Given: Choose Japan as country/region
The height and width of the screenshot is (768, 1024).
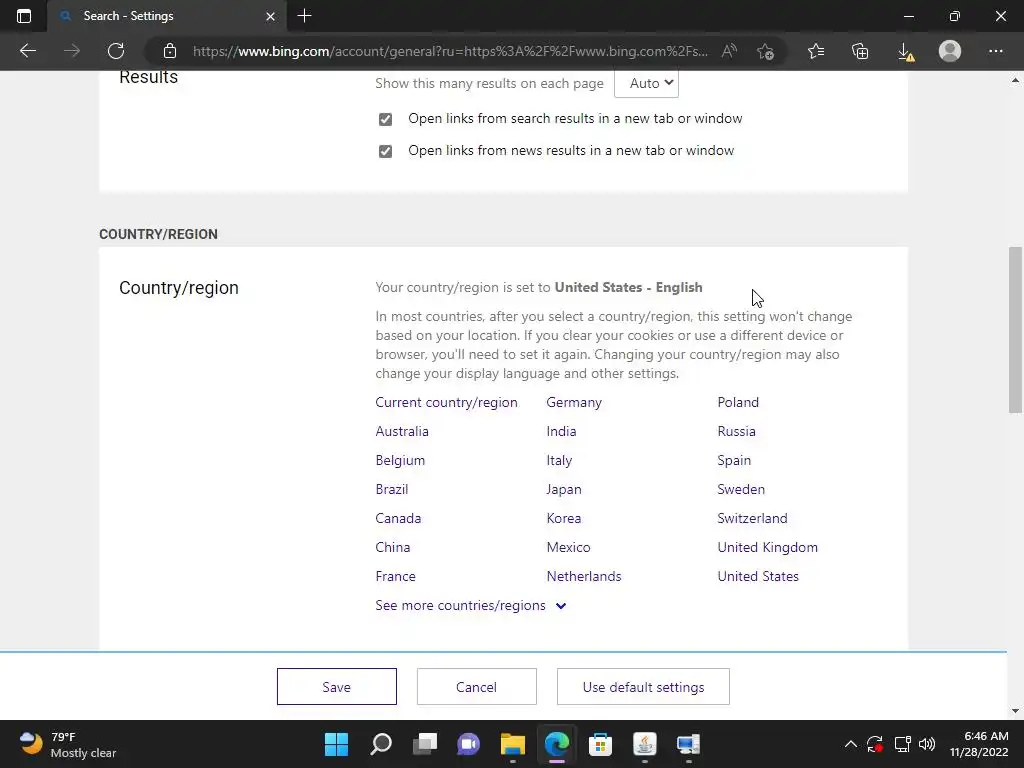Looking at the screenshot, I should coord(564,489).
